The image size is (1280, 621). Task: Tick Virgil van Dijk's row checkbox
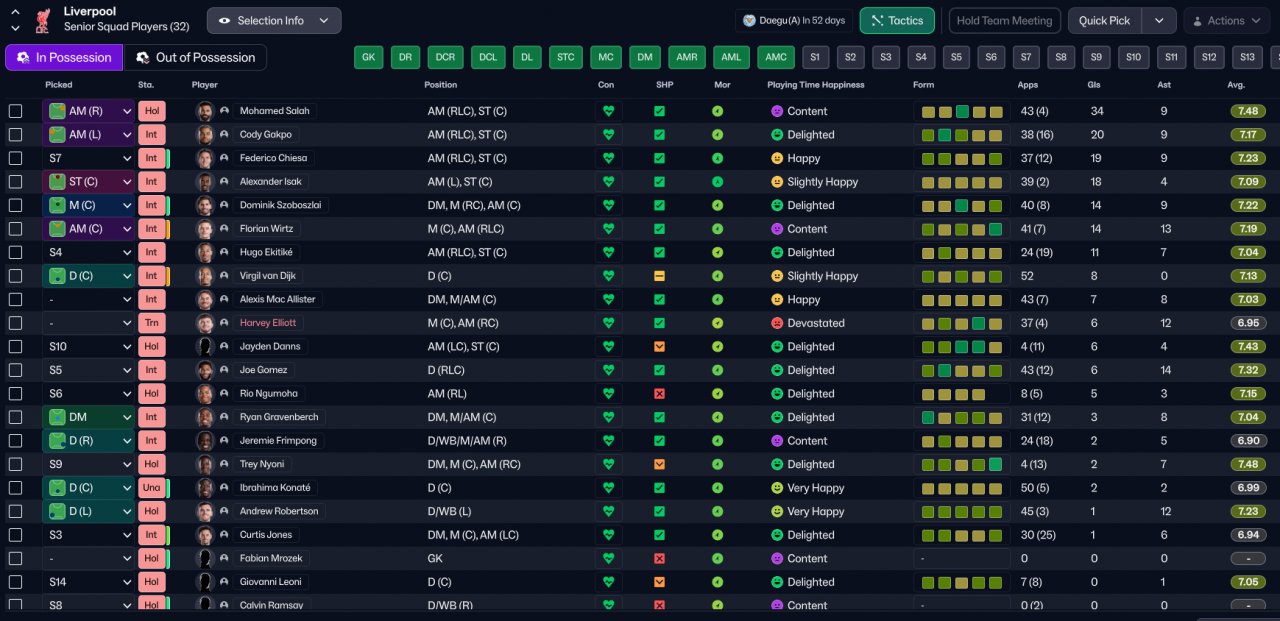coord(15,276)
